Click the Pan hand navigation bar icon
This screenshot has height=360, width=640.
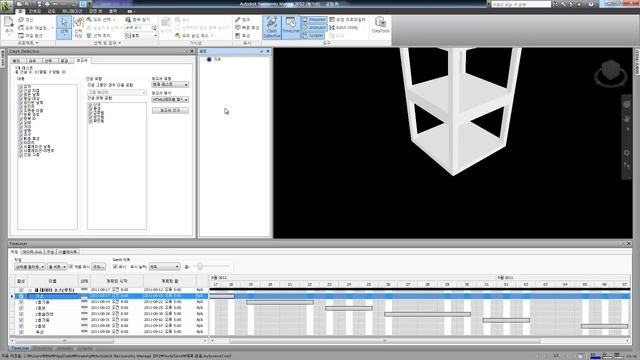[627, 119]
